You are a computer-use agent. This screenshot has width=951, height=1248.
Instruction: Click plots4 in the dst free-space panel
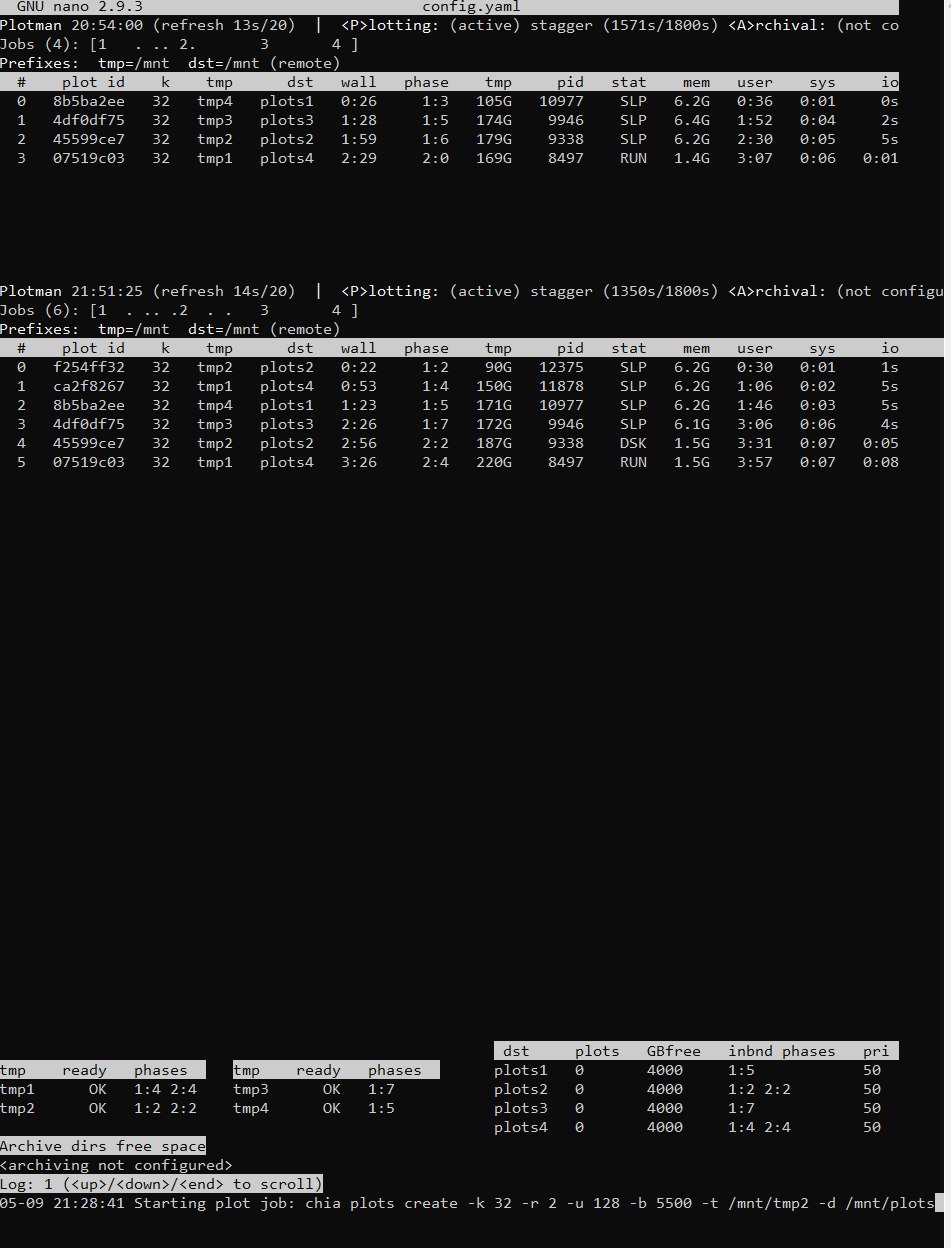click(521, 1127)
